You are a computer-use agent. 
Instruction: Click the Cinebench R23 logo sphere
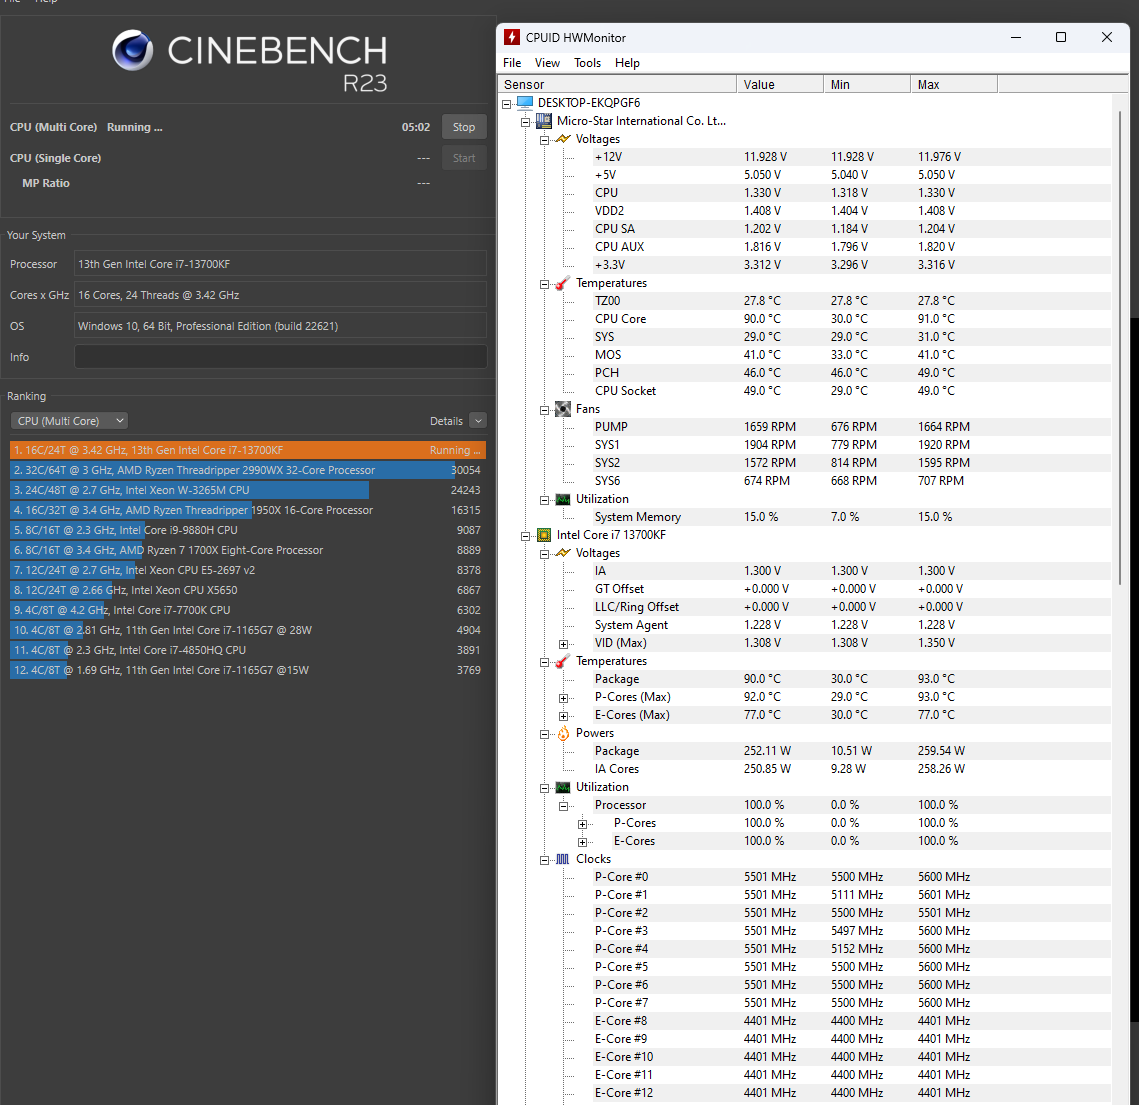[132, 50]
